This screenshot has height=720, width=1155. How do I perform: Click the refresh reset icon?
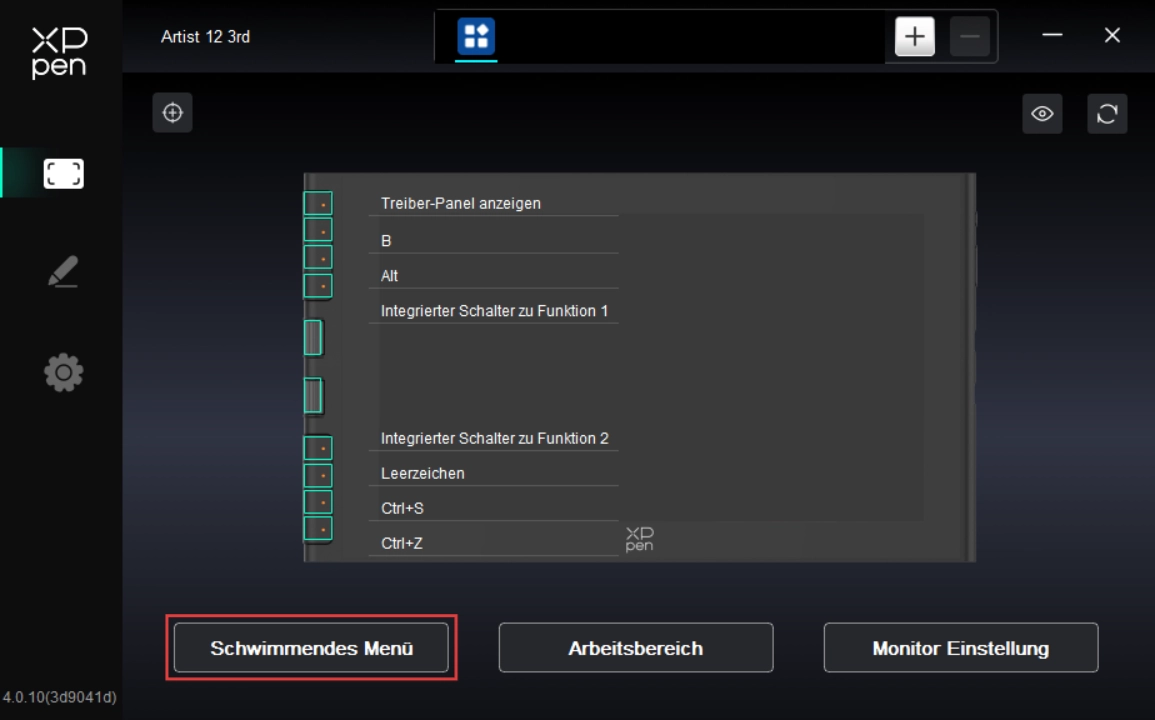click(1107, 114)
